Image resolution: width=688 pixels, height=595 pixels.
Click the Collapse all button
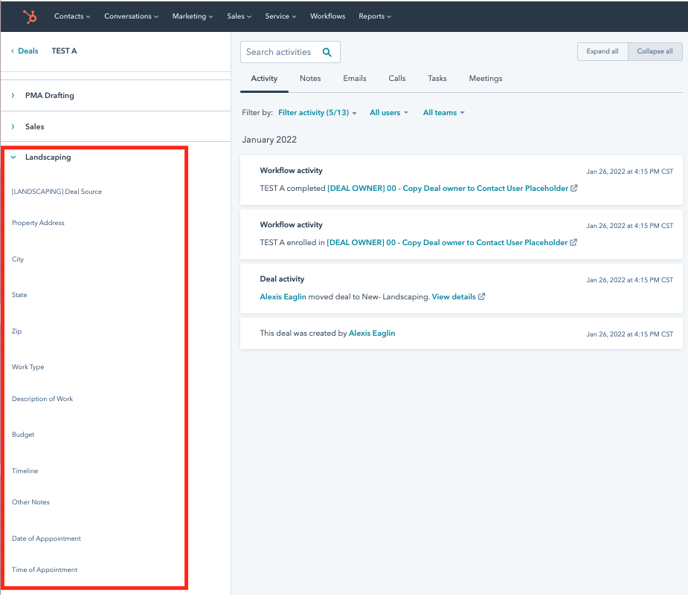coord(655,51)
